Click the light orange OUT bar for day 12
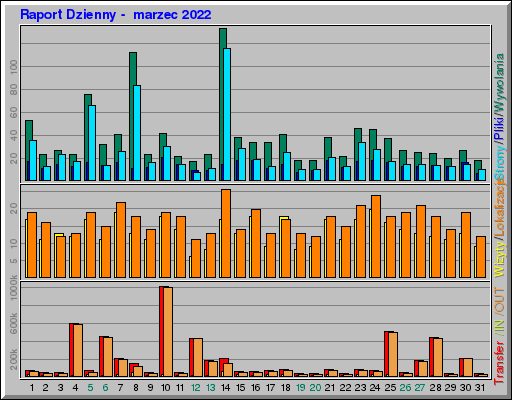 coord(198,358)
